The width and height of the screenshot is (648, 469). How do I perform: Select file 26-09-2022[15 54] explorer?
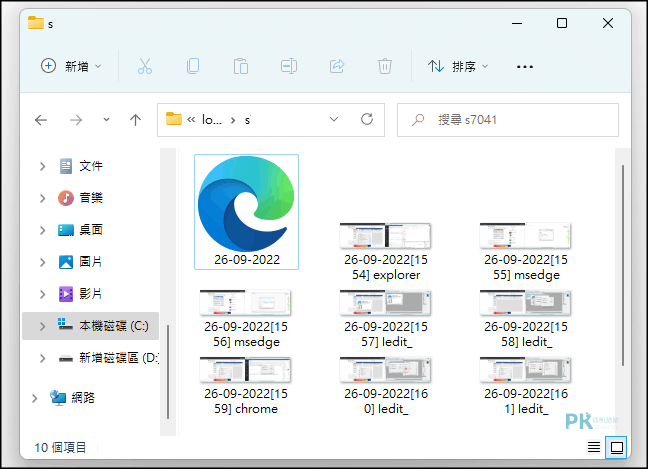[386, 252]
